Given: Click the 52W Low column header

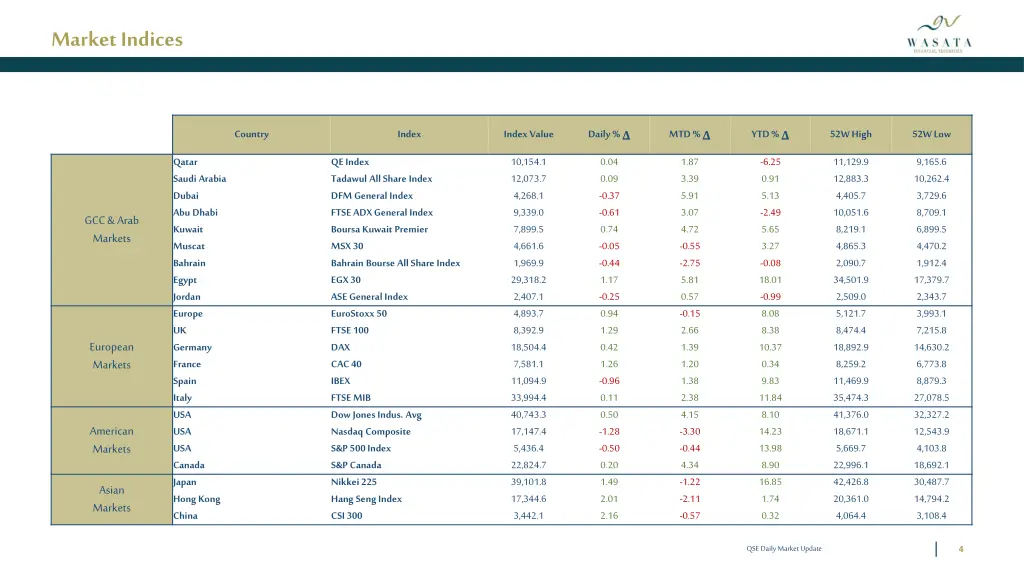Looking at the screenshot, I should pos(931,134).
